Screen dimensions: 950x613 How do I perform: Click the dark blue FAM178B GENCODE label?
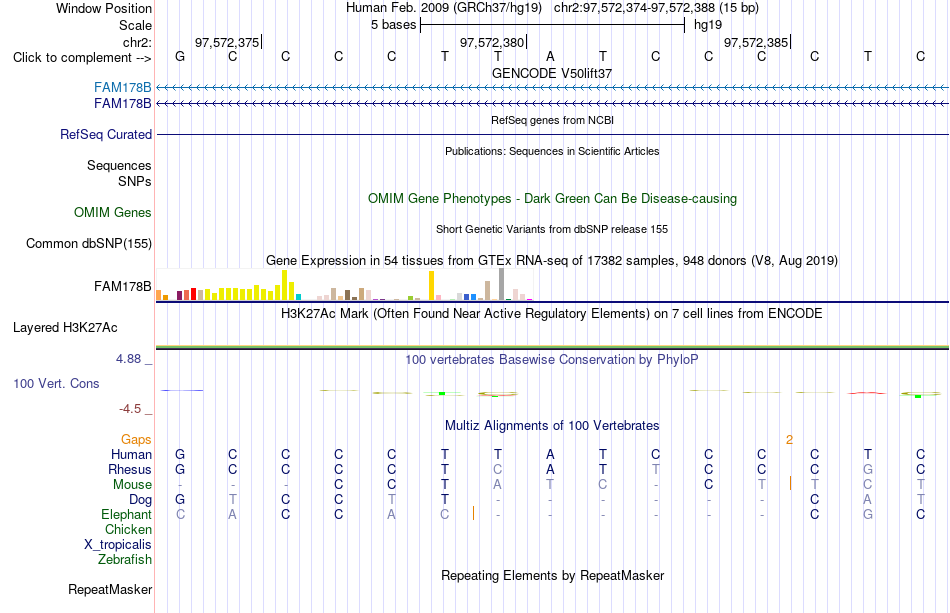pos(122,104)
